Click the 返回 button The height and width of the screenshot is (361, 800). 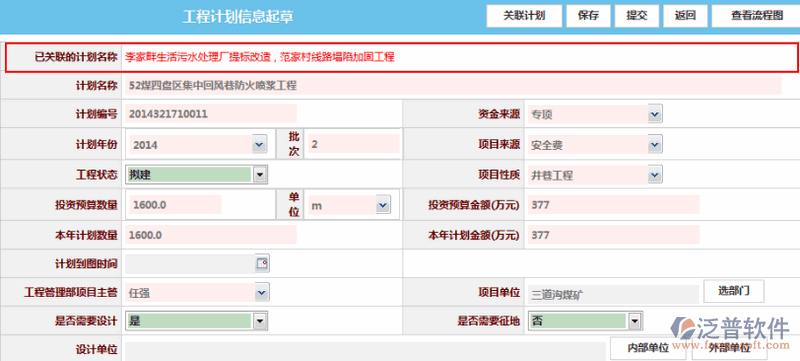click(x=685, y=16)
